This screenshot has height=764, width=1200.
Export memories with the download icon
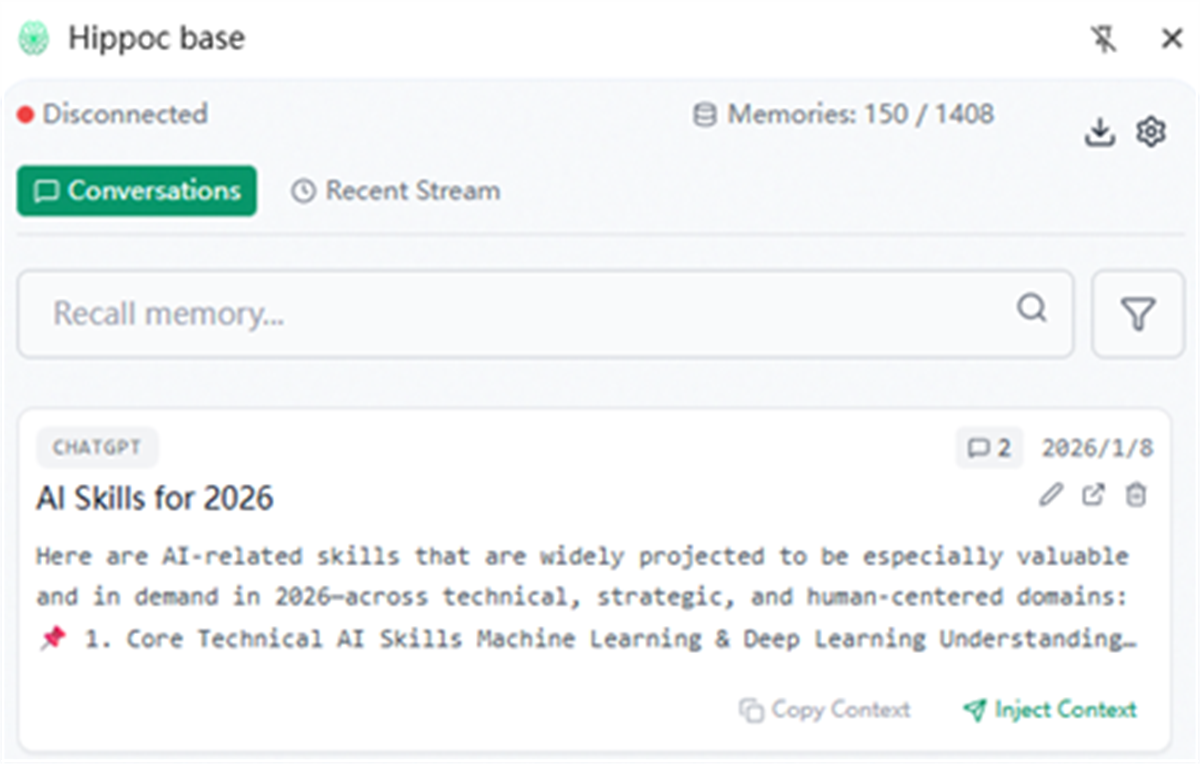pyautogui.click(x=1100, y=132)
